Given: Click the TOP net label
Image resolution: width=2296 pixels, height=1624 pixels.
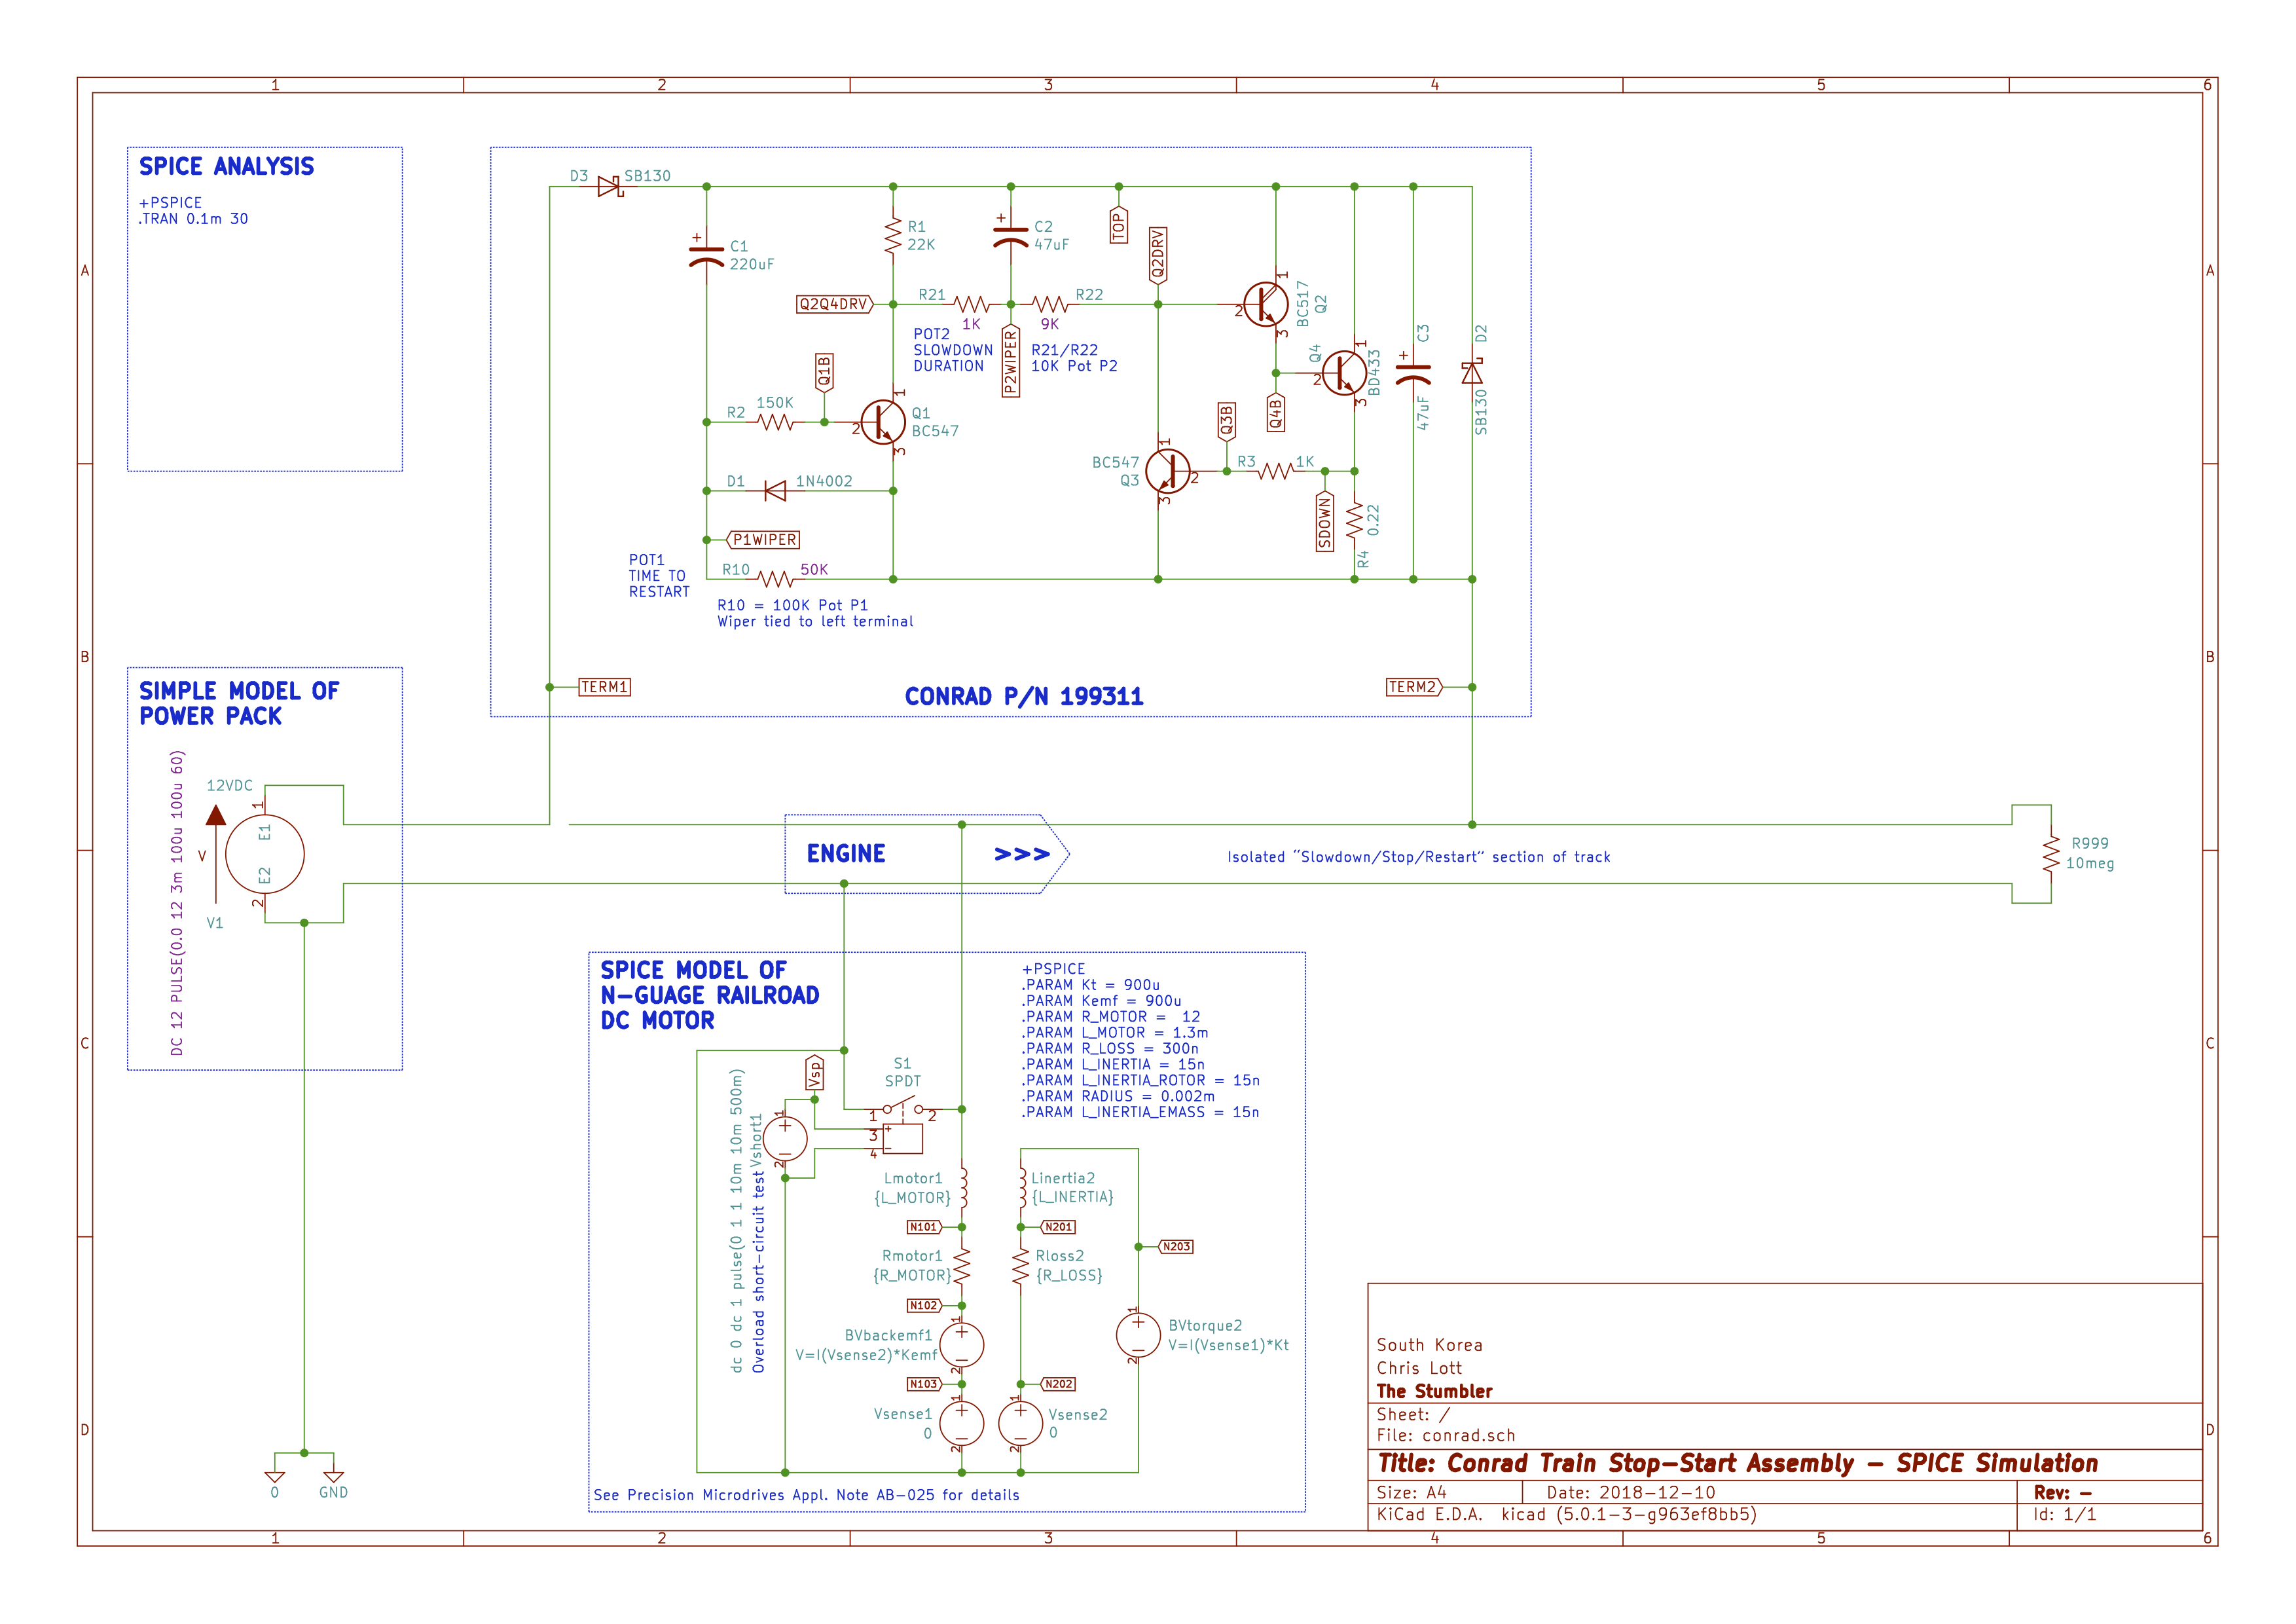Looking at the screenshot, I should (1118, 225).
